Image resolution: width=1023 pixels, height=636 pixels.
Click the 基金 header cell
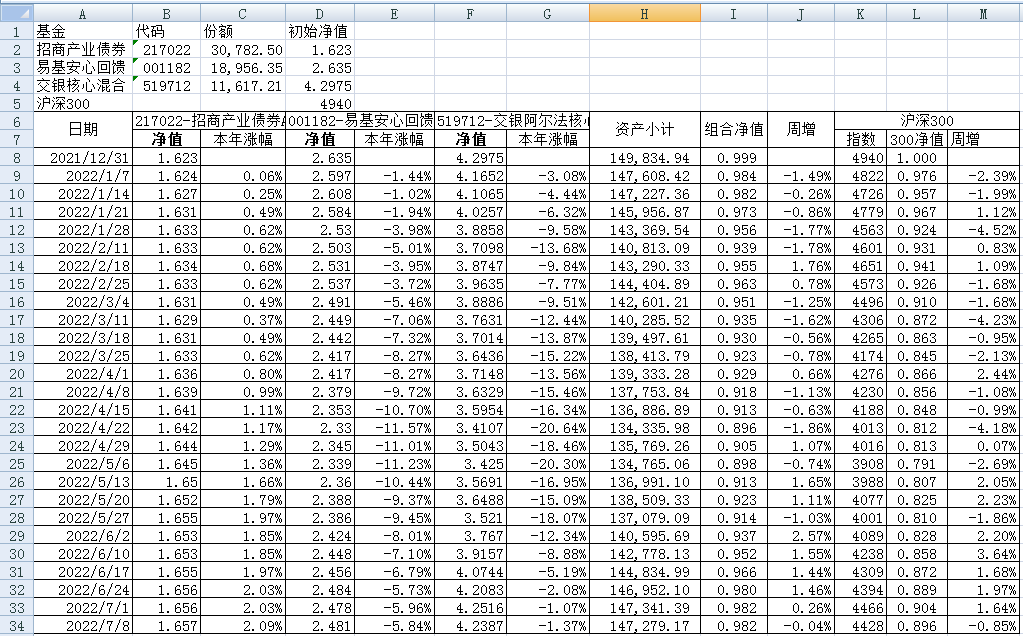coord(83,31)
